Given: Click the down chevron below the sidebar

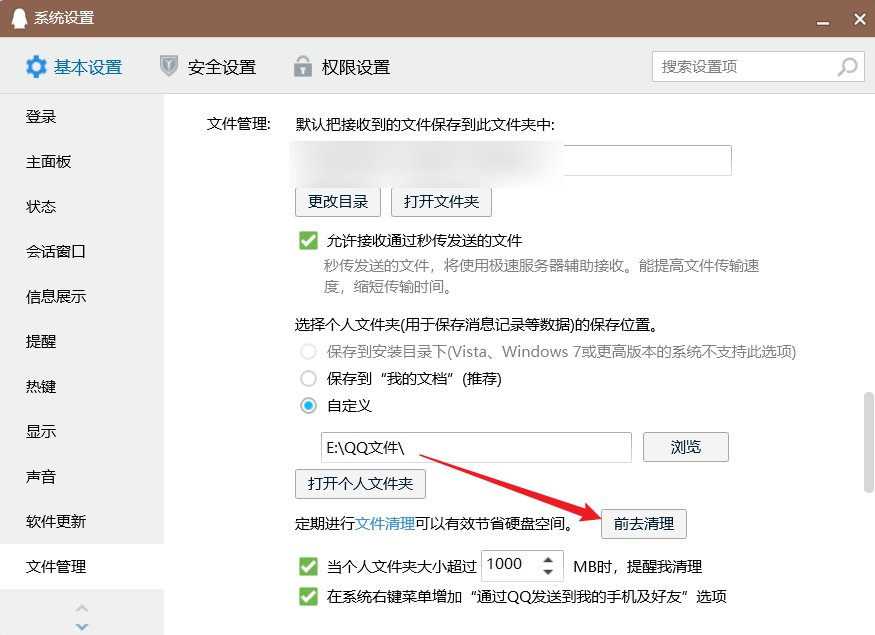Looking at the screenshot, I should pyautogui.click(x=82, y=624).
